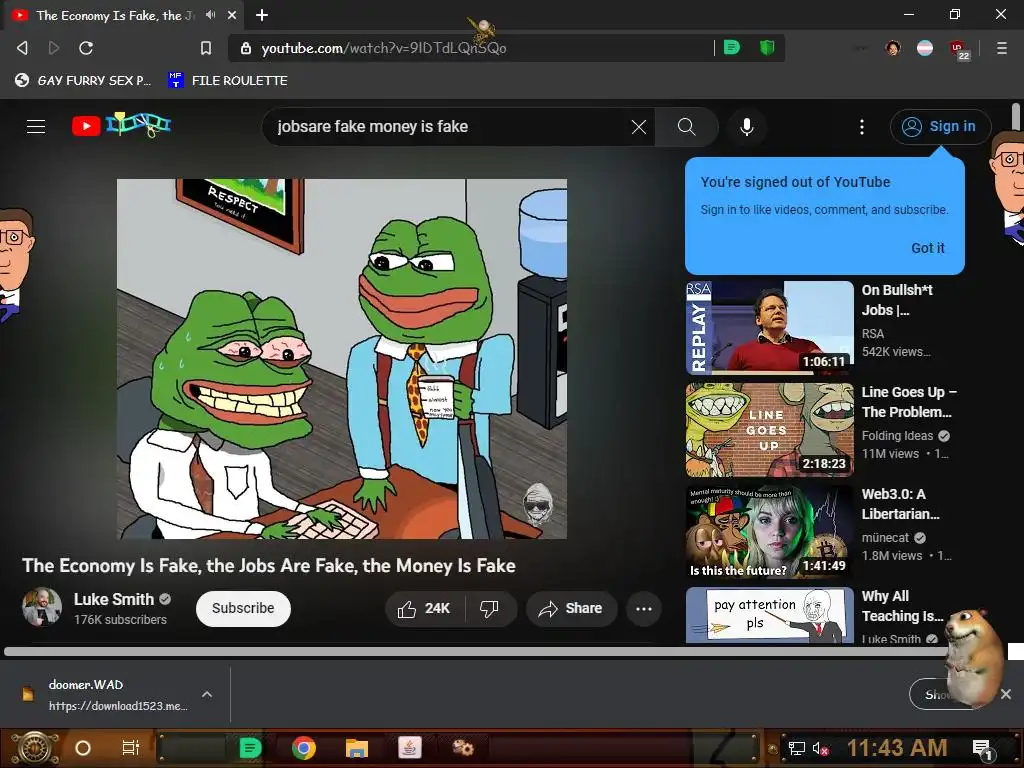Open more actions ellipsis next to Share
1024x768 pixels.
click(644, 609)
